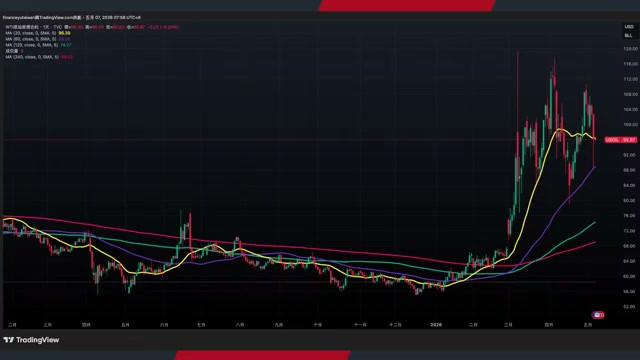640x360 pixels.
Task: Expand the WTI crude symbol legend
Action: coord(34,27)
